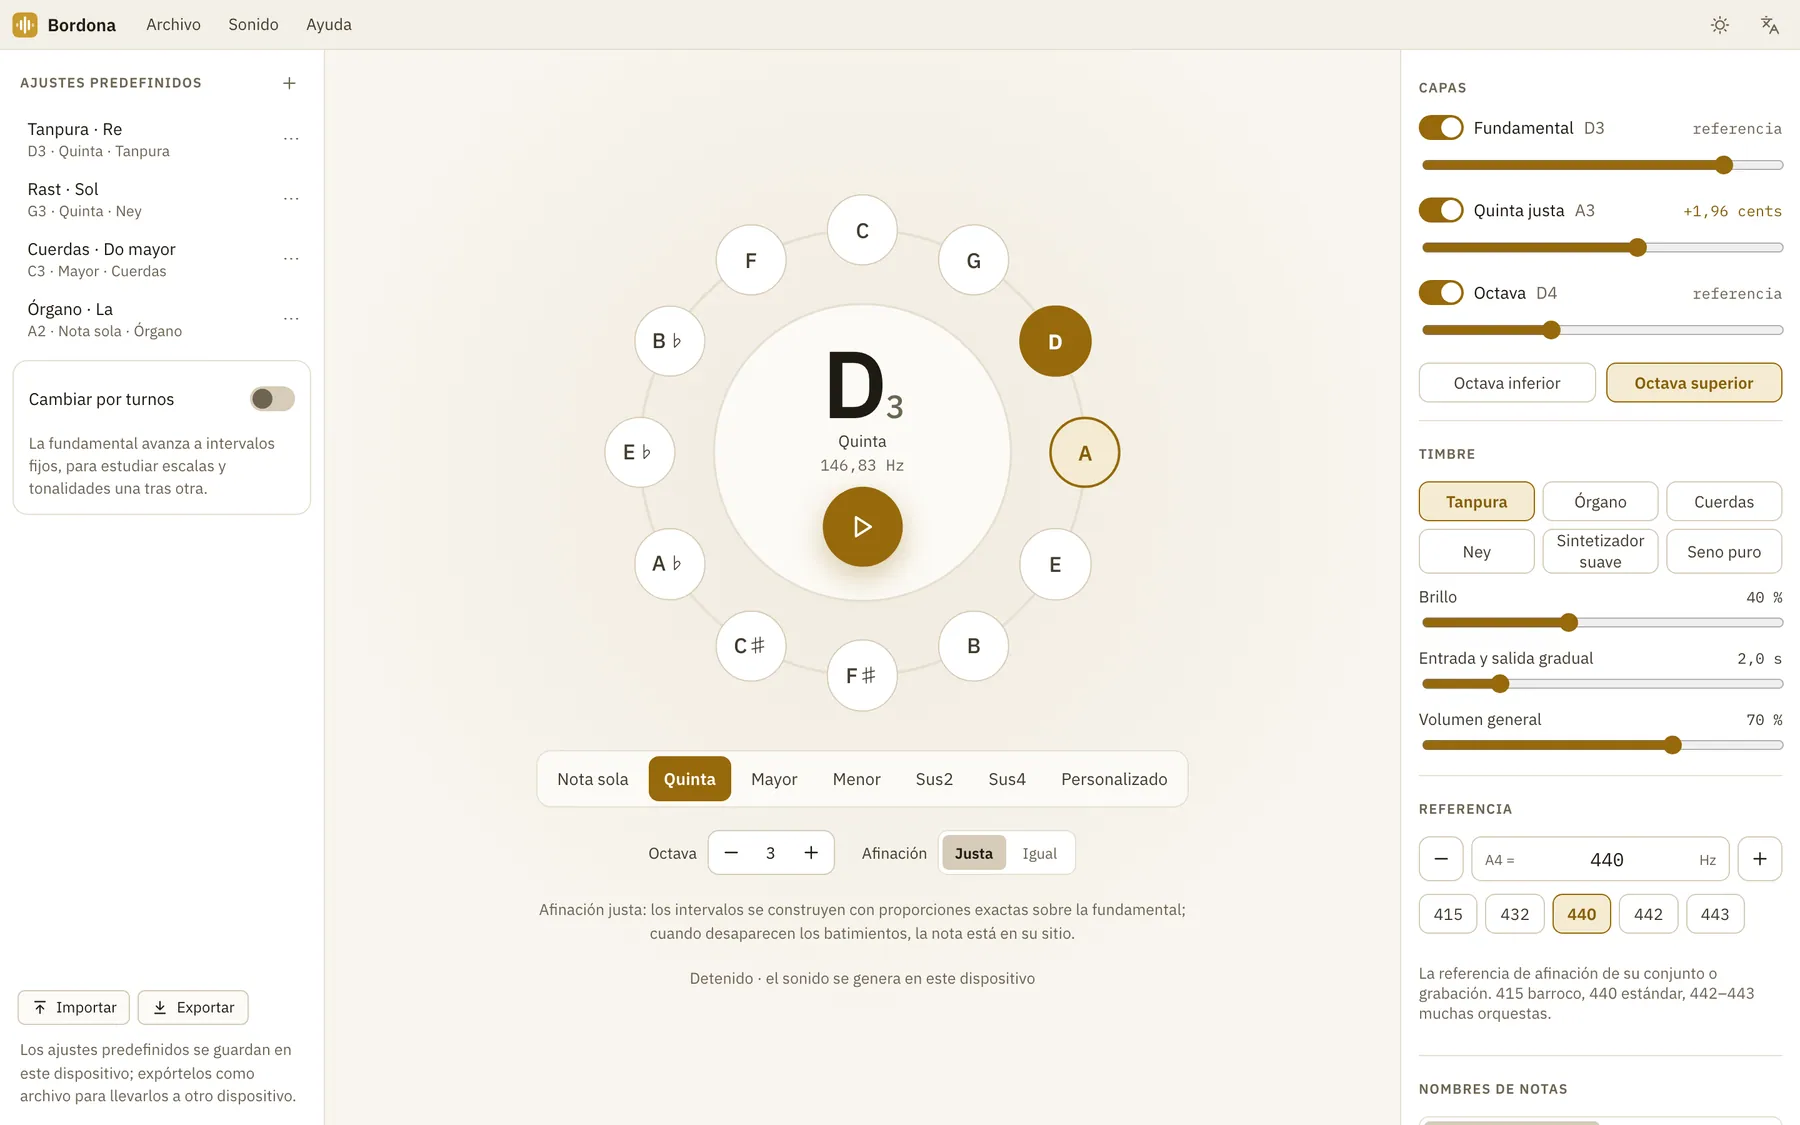Click the Bordona app logo icon
The width and height of the screenshot is (1800, 1125).
pos(25,25)
